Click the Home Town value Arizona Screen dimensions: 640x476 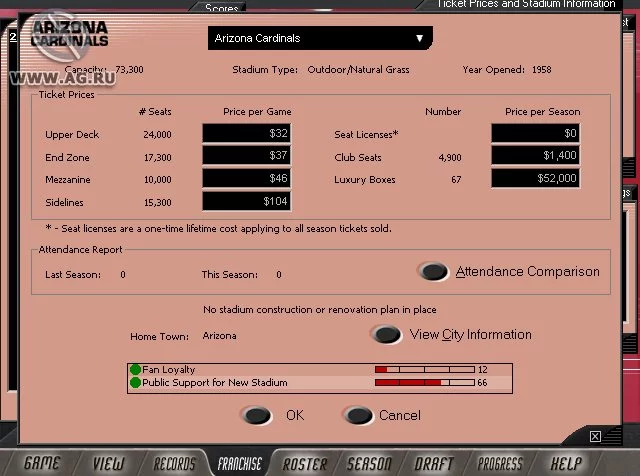click(x=219, y=336)
